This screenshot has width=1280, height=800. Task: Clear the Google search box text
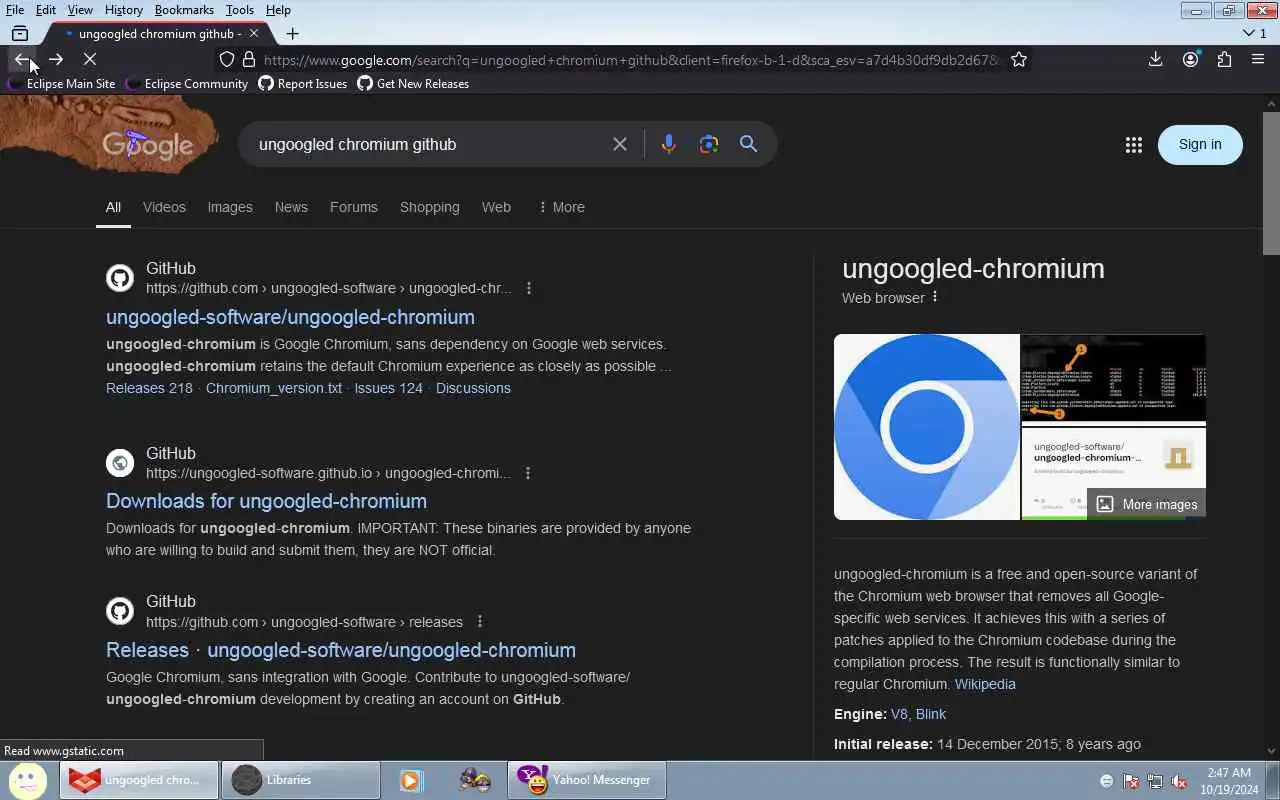click(620, 144)
